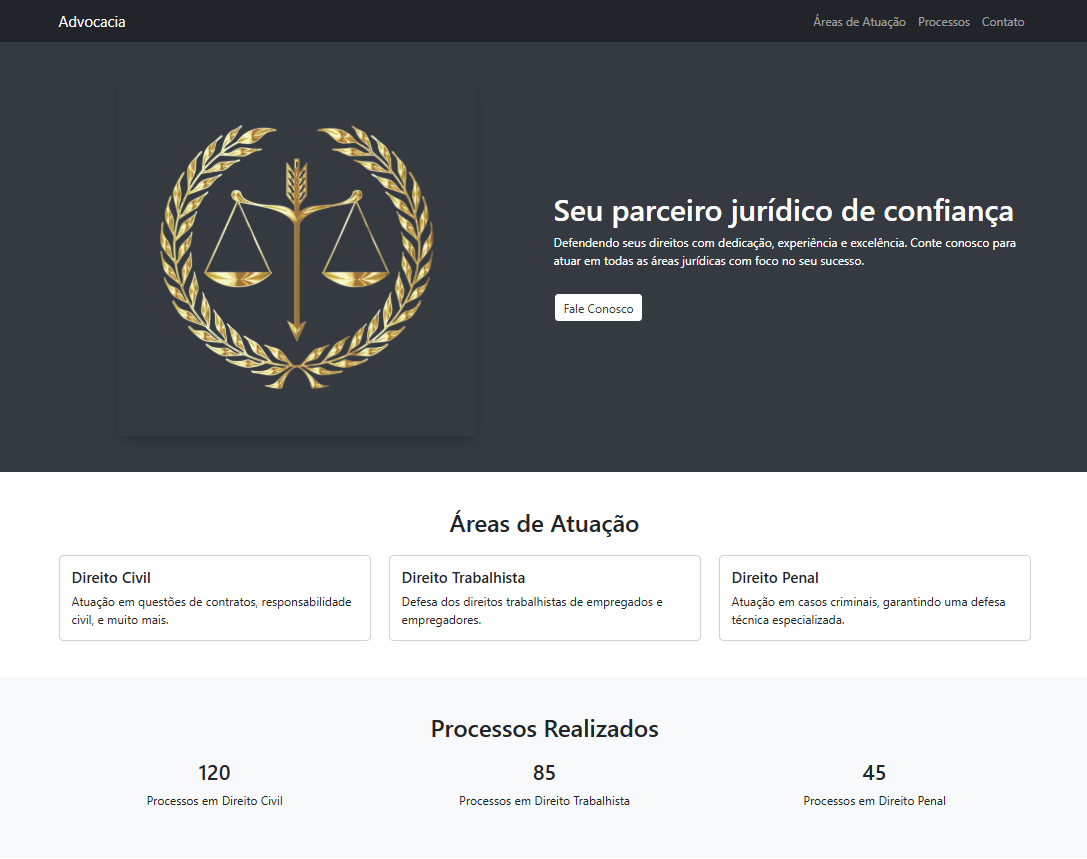Click the Processos em Direito Civil label

click(214, 800)
